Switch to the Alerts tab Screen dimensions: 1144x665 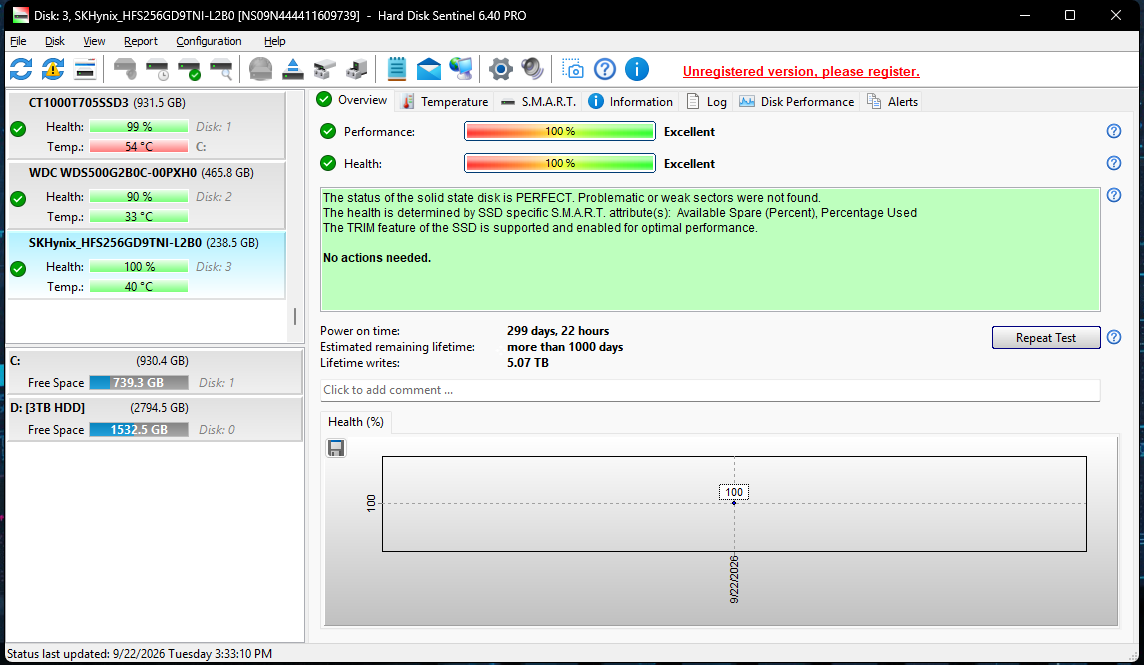tap(892, 101)
